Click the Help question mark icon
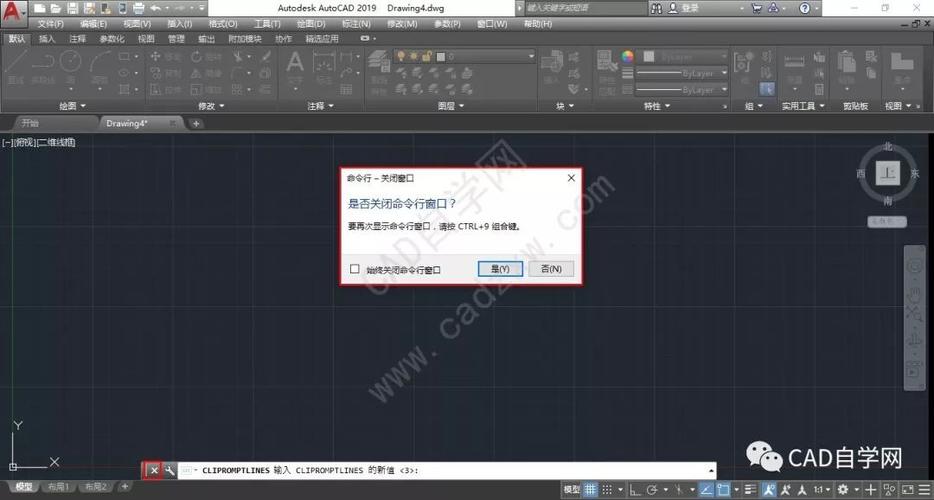This screenshot has width=934, height=500. click(x=805, y=8)
